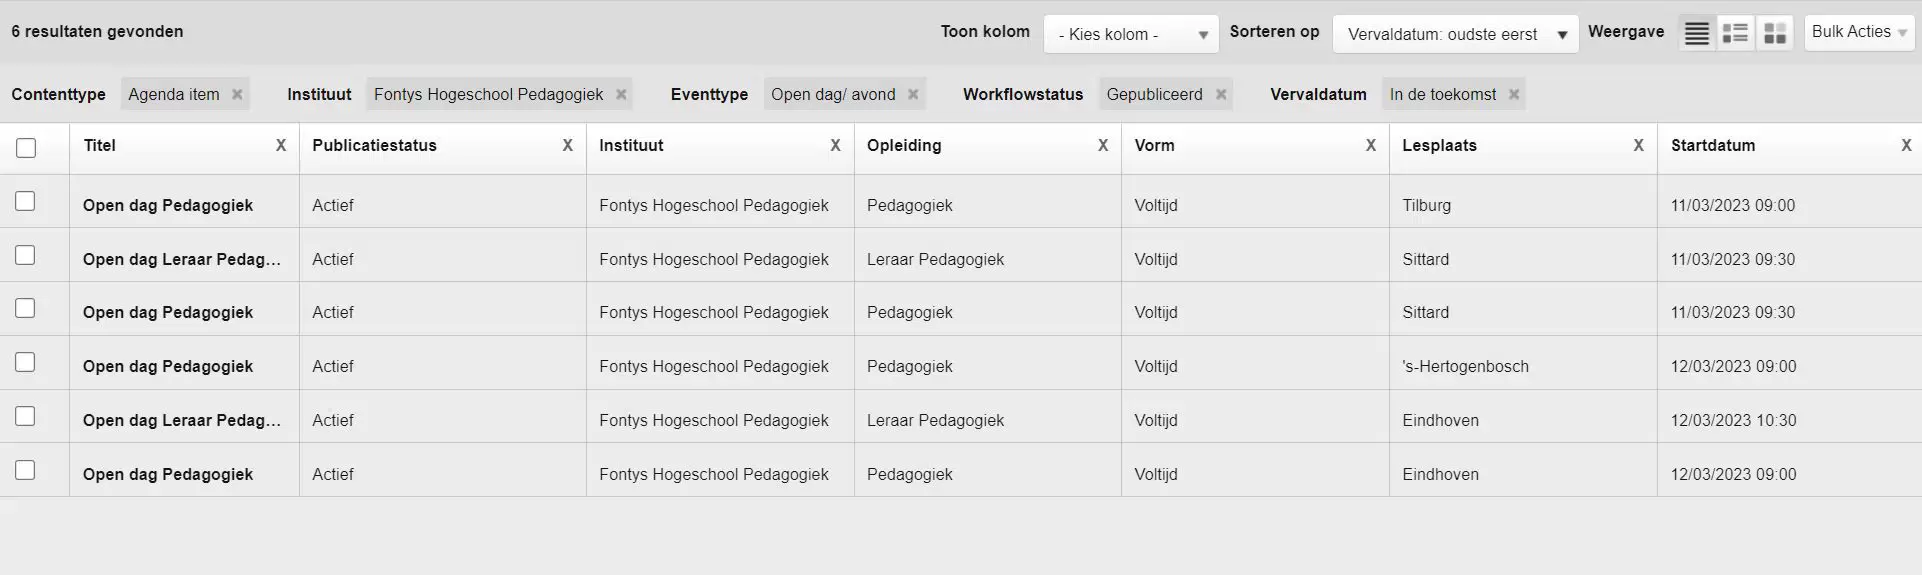The image size is (1922, 575).
Task: Remove Fontys Hogeschool Pedagogiek filter chip
Action: [621, 94]
